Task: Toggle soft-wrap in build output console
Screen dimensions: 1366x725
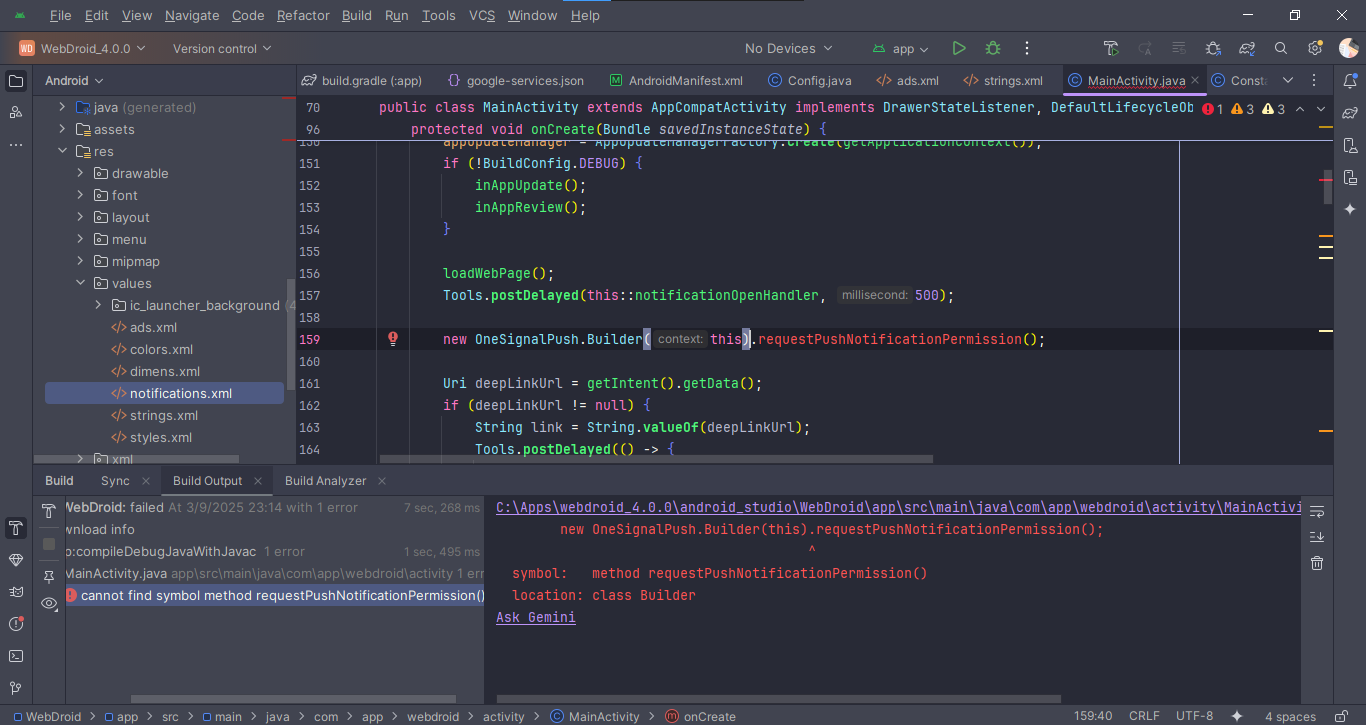Action: (1317, 512)
